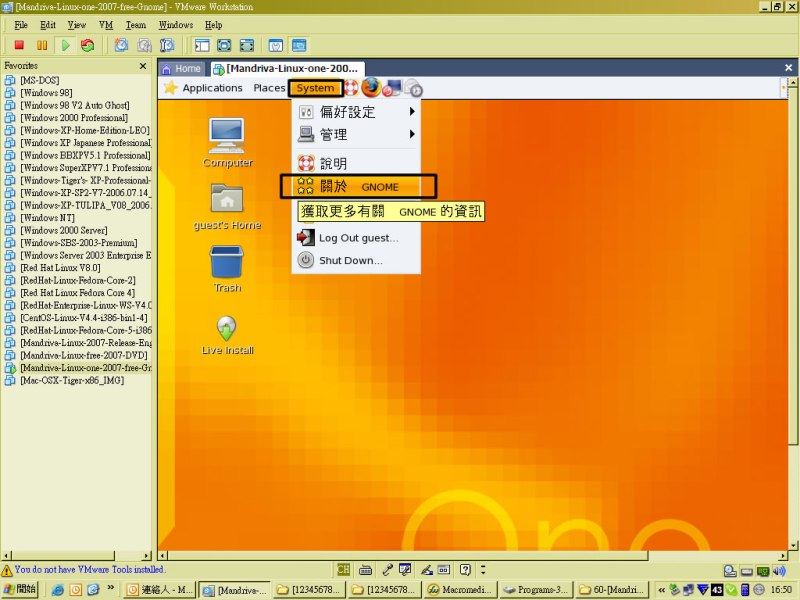Select [Mac-OSX-Tiger-x86_IMG] favorite
This screenshot has width=800, height=600.
pos(72,380)
